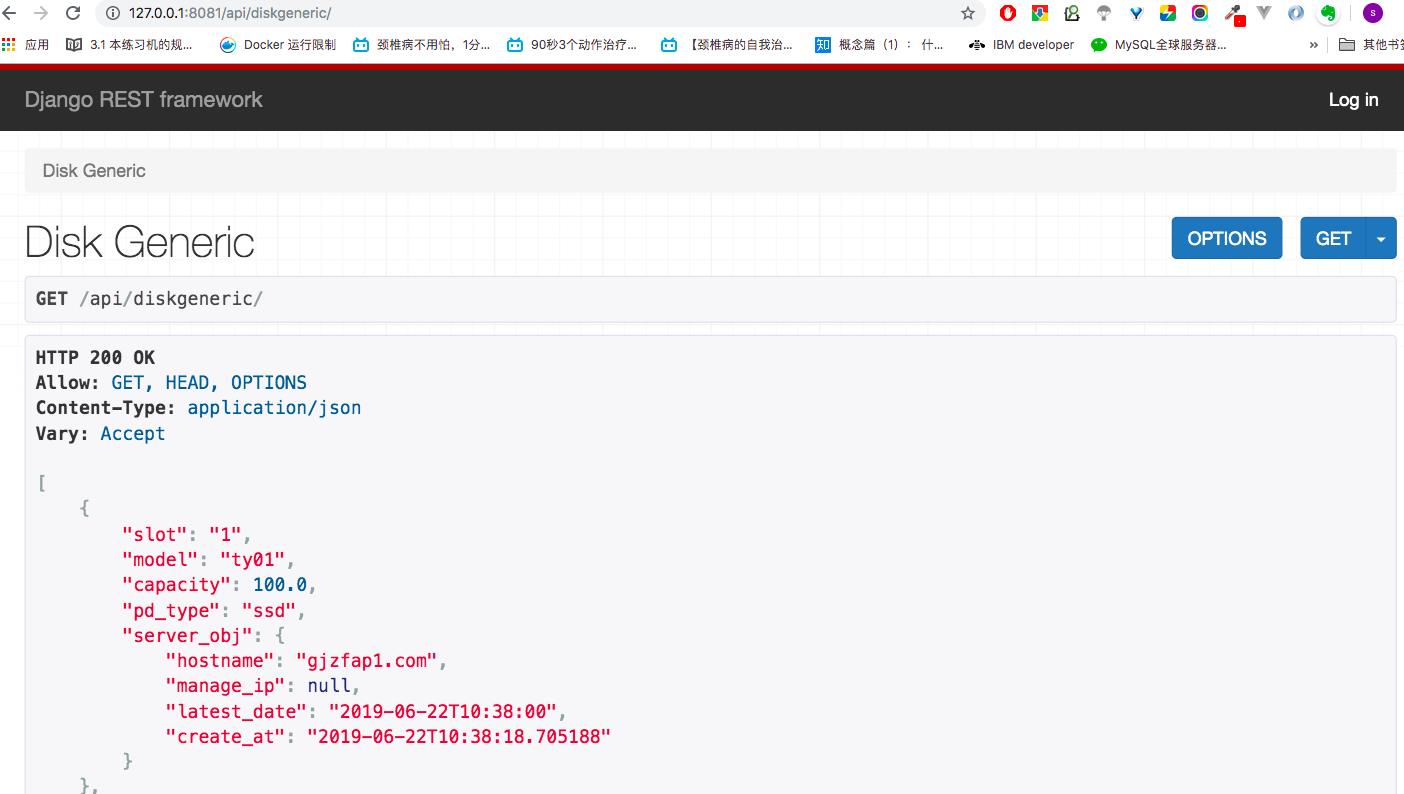The width and height of the screenshot is (1404, 794).
Task: Open the '90秒3个动作治疗' bookmark
Action: point(572,45)
